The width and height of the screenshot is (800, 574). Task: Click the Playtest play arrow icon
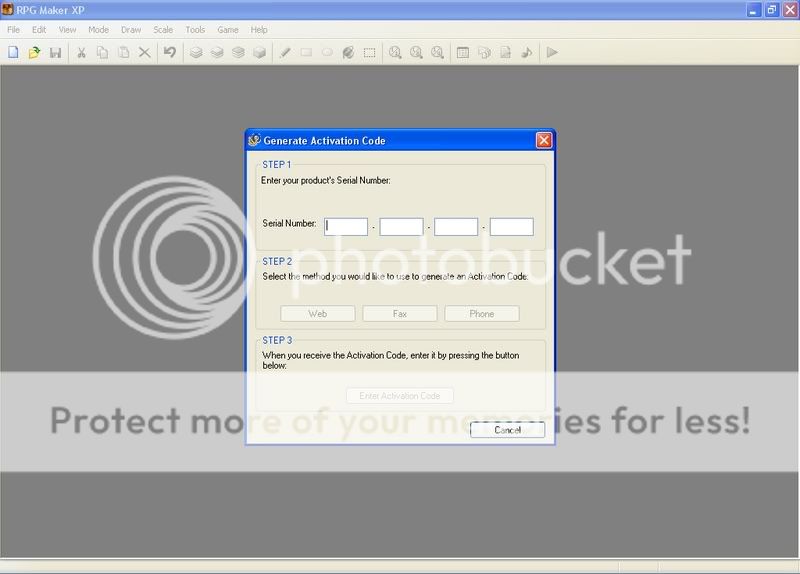(551, 52)
